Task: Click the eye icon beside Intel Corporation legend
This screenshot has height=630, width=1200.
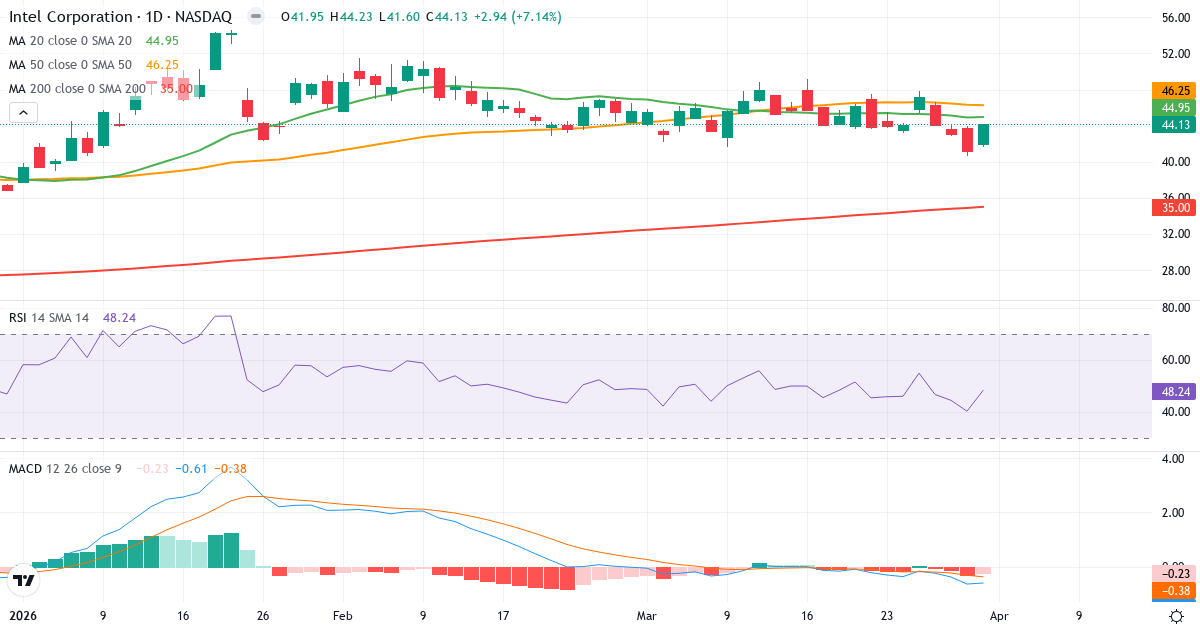Action: 254,16
